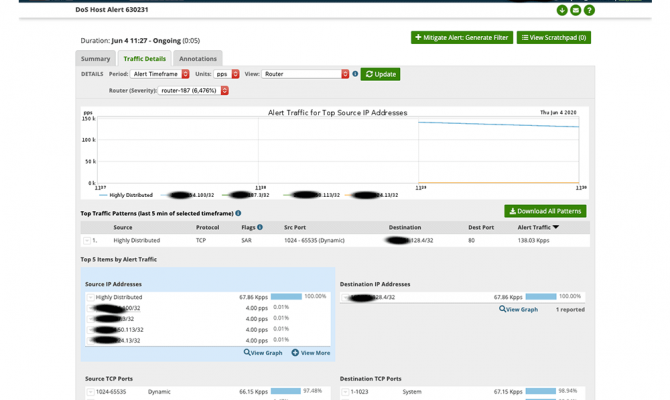670x400 pixels.
Task: Click the View Scratchpad (0) button
Action: [x=554, y=38]
